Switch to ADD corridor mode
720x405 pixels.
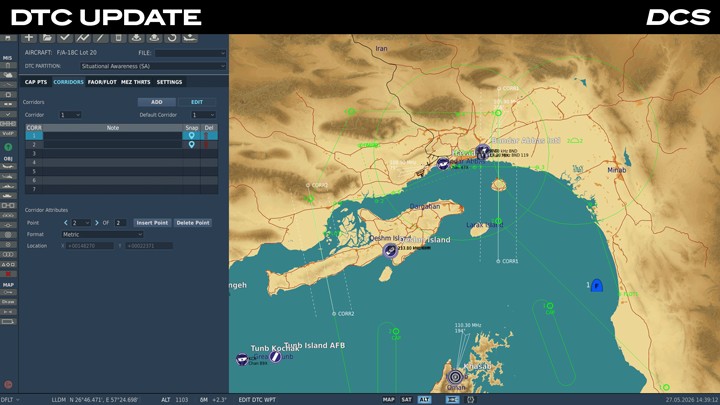pyautogui.click(x=157, y=102)
